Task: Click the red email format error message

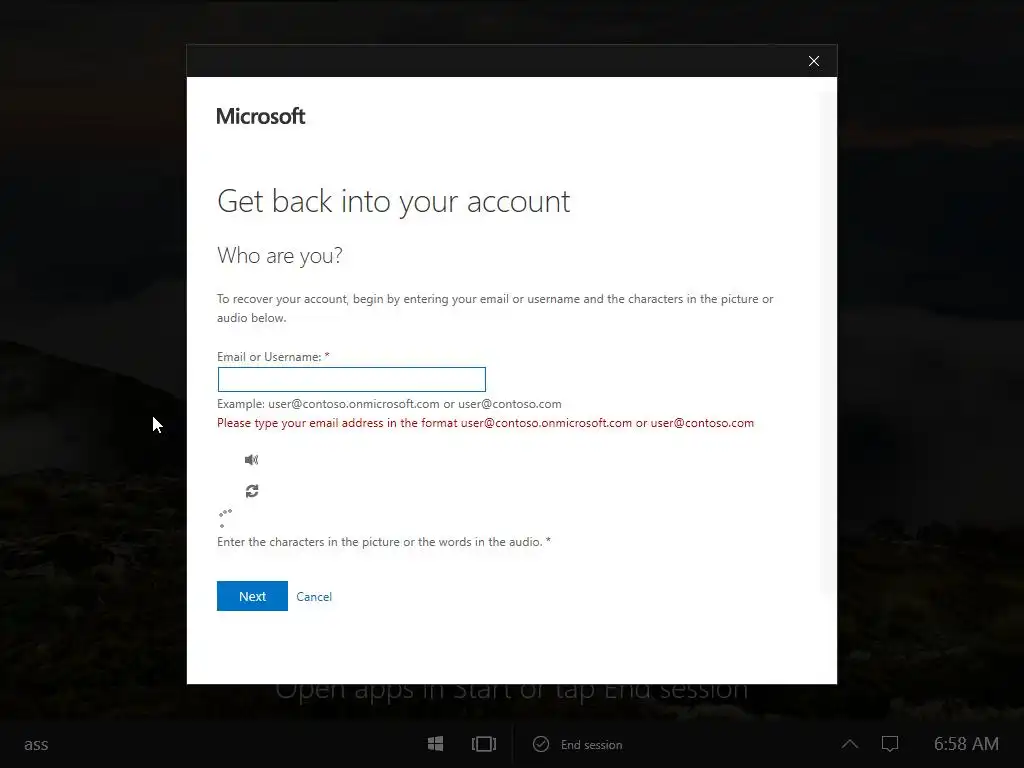Action: 485,423
